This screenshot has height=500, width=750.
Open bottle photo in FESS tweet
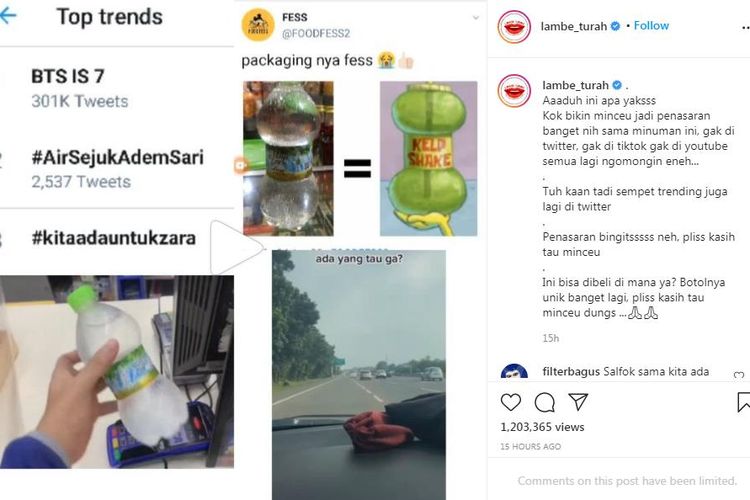(288, 158)
